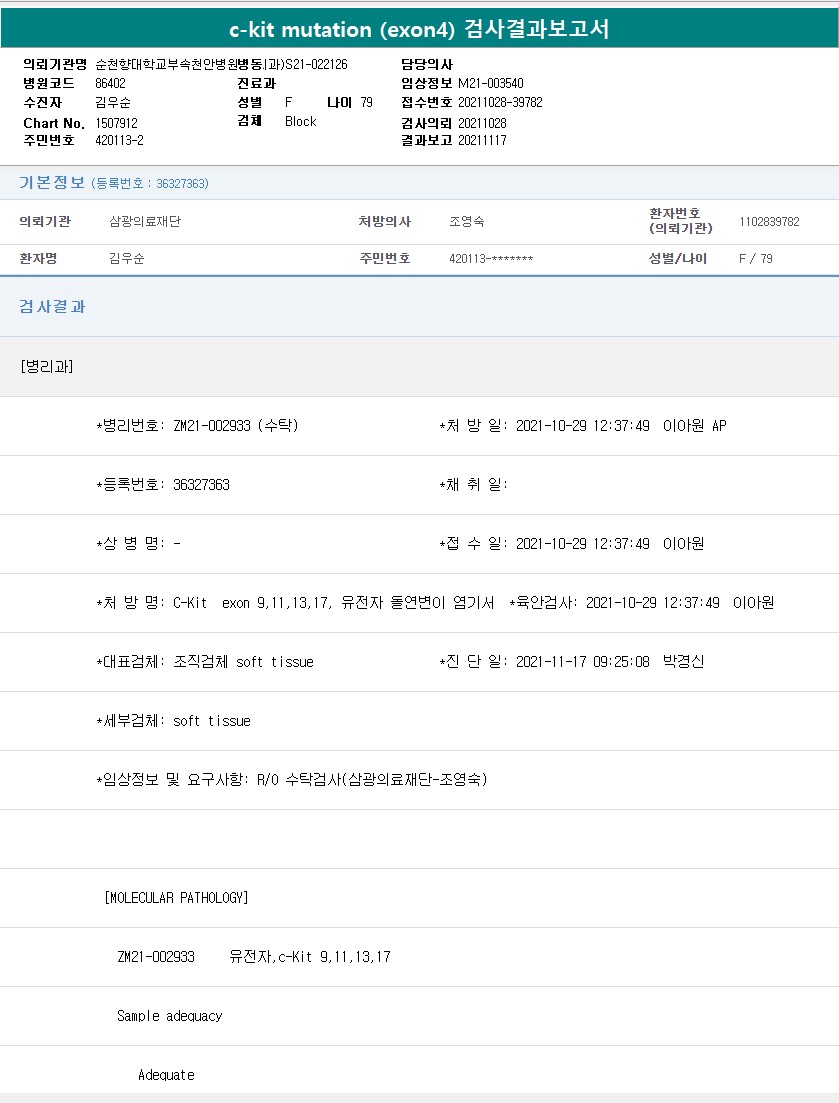Select registration number '(등록번호 : 36327363)' in heading
The image size is (839, 1103).
point(150,184)
